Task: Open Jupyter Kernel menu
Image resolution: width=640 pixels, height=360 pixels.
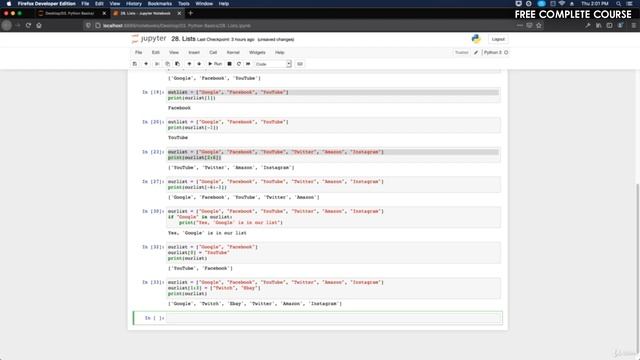Action: tap(233, 53)
